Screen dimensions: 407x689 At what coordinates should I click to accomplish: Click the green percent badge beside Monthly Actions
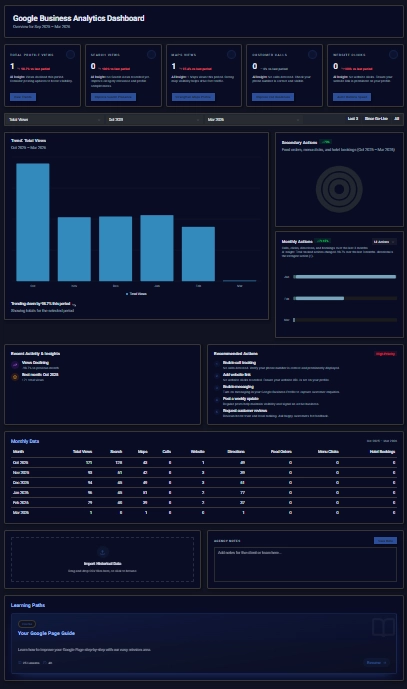tap(323, 241)
